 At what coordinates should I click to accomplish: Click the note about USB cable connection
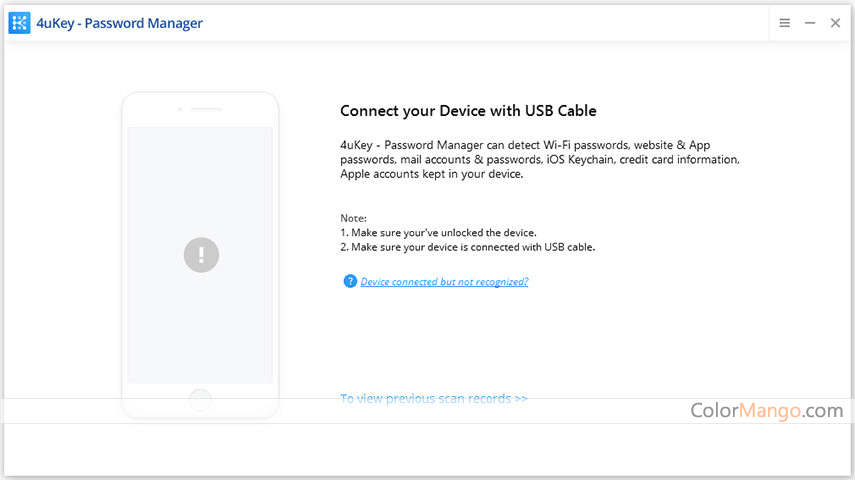(x=467, y=247)
